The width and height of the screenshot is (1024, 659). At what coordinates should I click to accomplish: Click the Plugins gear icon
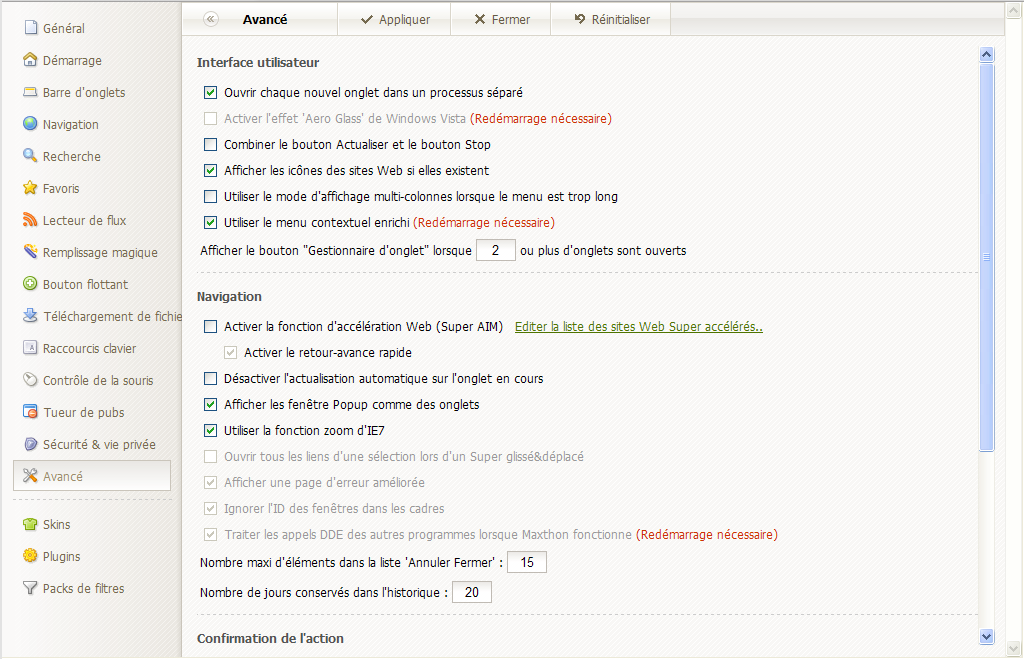pos(30,556)
